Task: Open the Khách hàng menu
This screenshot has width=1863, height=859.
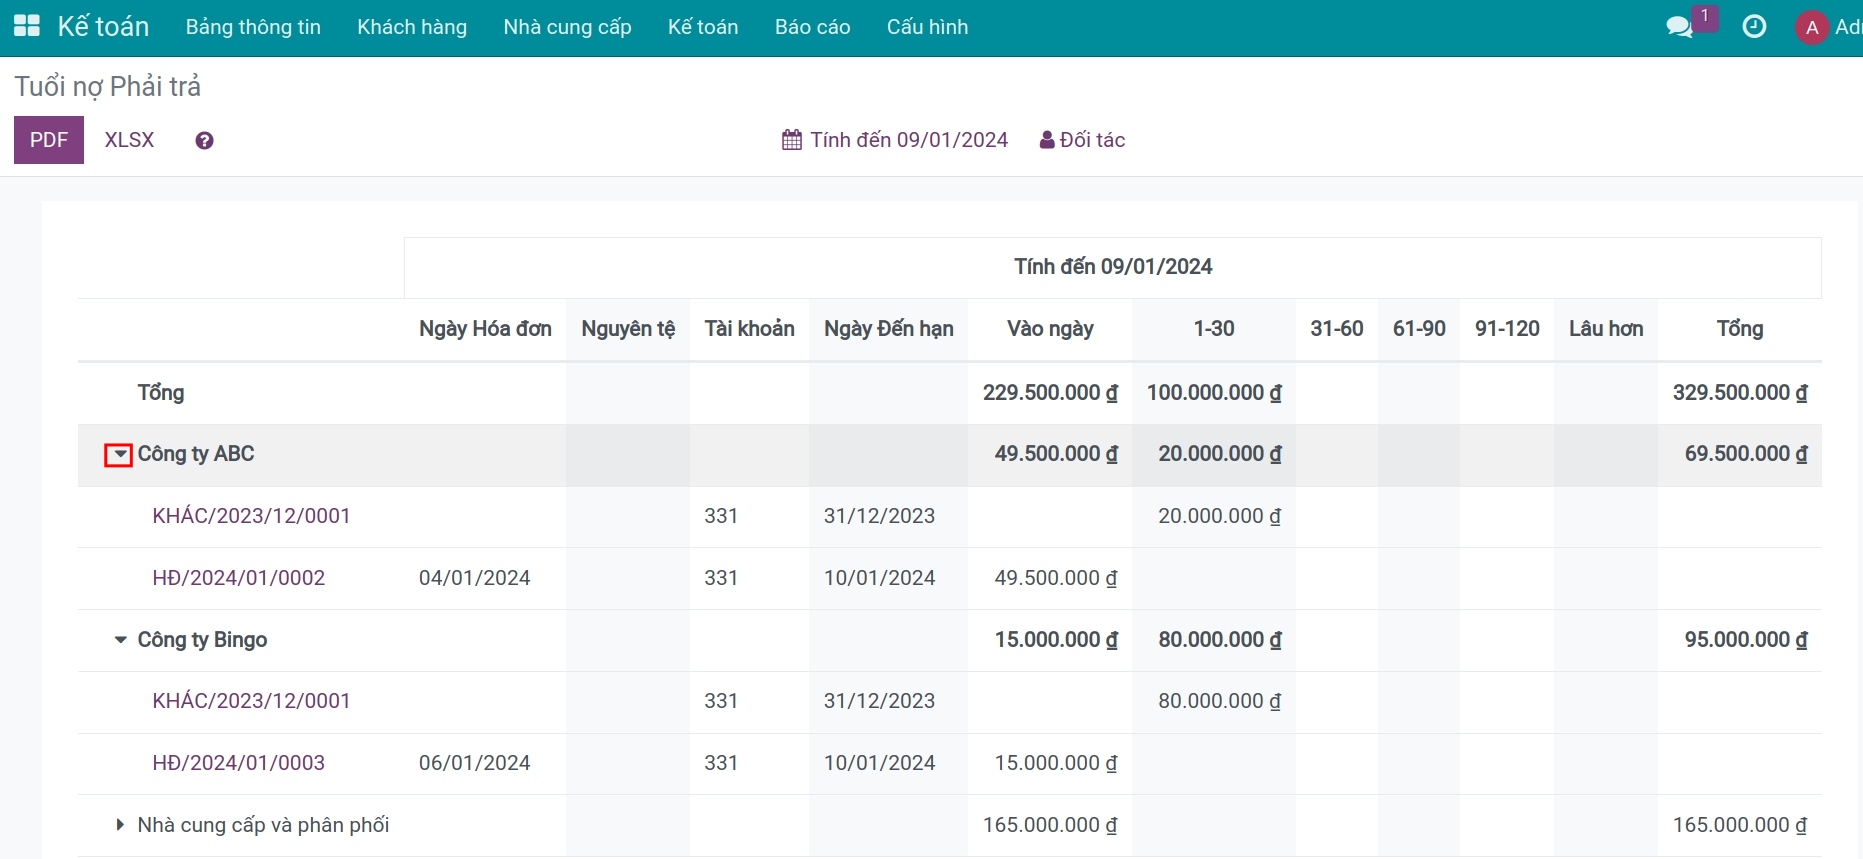Action: (412, 27)
